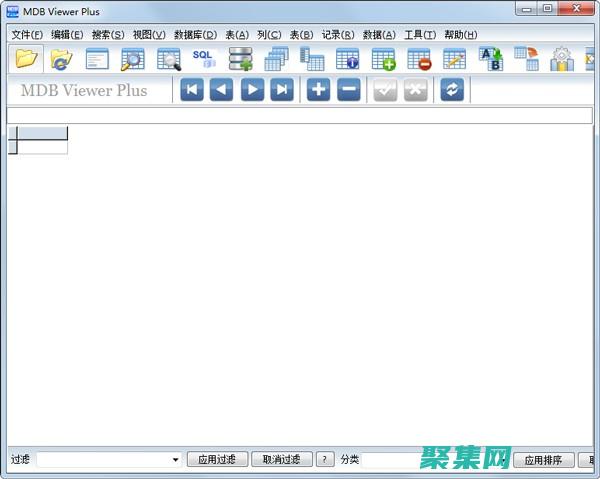Click the add table icon with green plus
This screenshot has width=600, height=479.
pyautogui.click(x=383, y=59)
